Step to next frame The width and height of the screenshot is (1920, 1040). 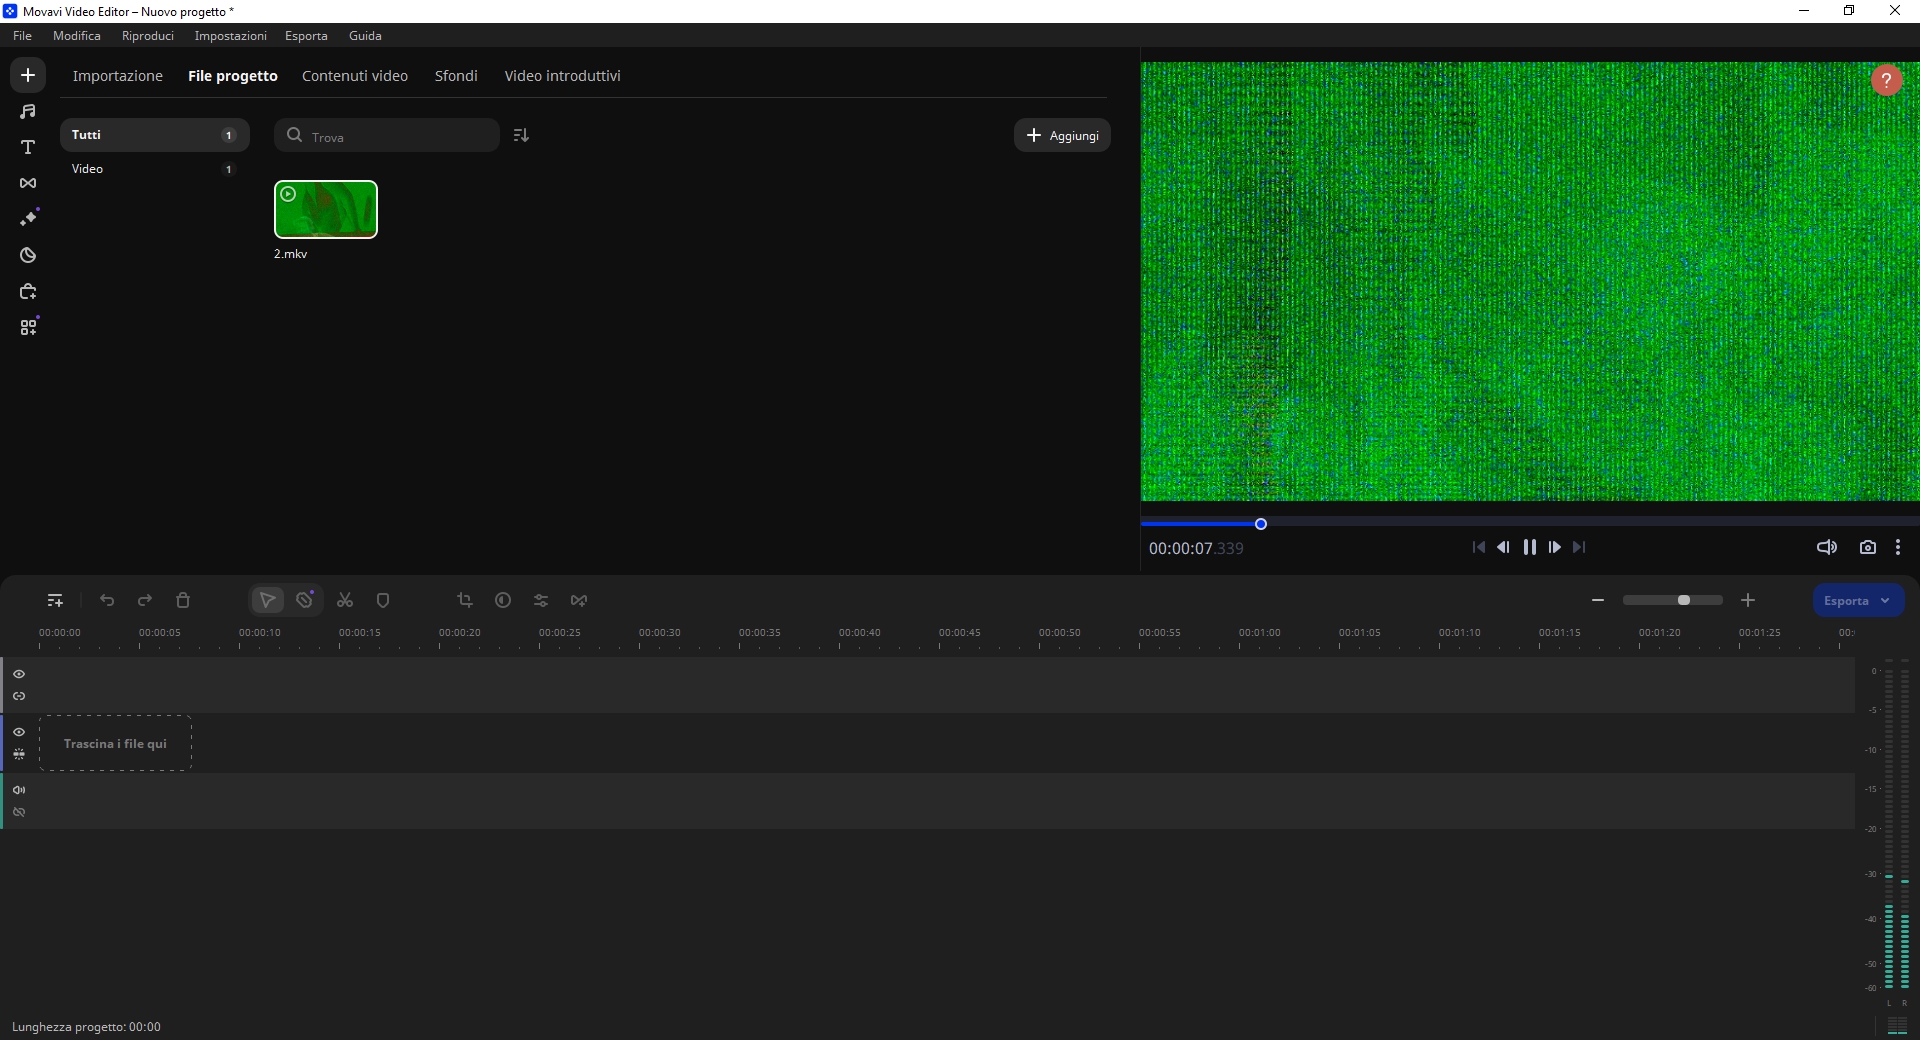[x=1555, y=547]
